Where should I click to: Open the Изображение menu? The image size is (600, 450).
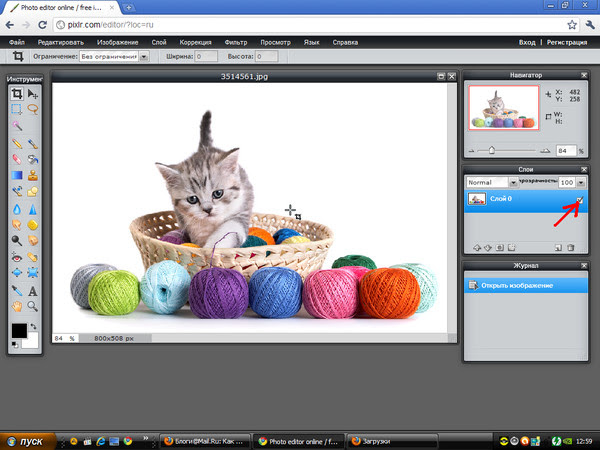tap(117, 42)
